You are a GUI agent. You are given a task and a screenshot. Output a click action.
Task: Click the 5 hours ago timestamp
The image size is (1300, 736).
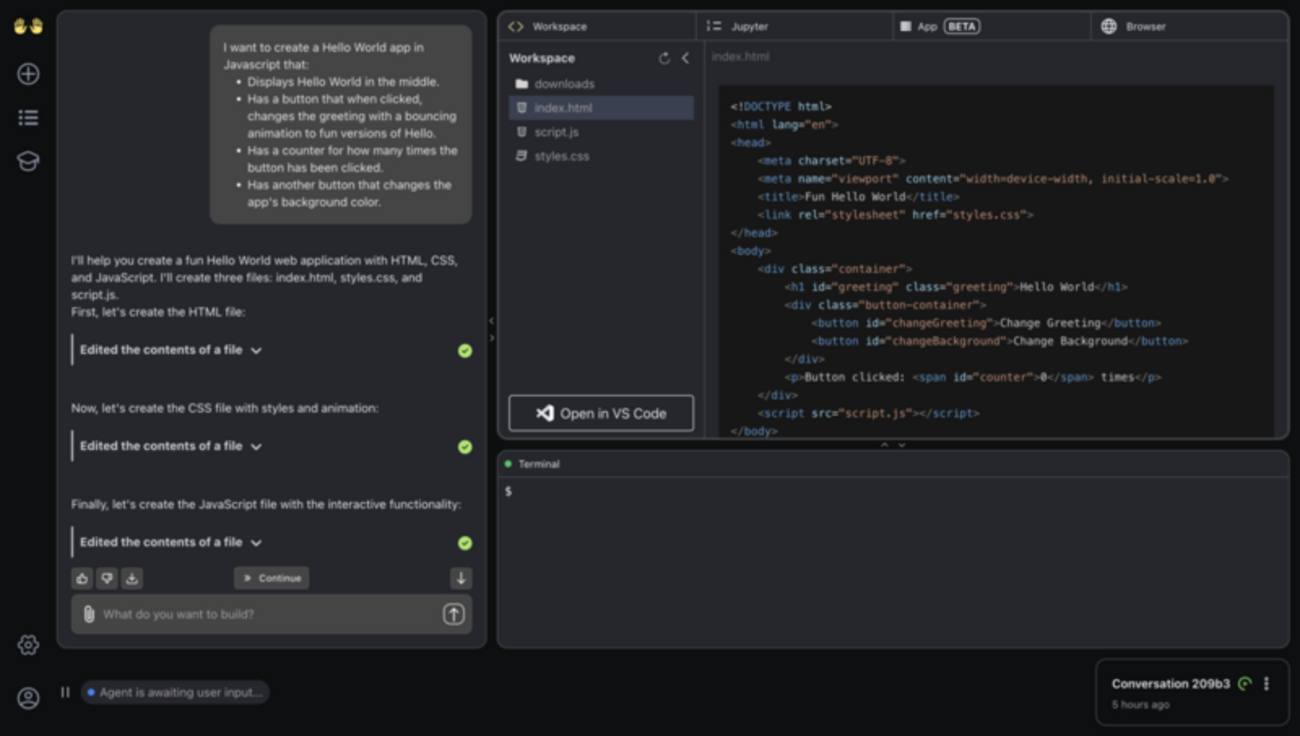[x=1140, y=705]
